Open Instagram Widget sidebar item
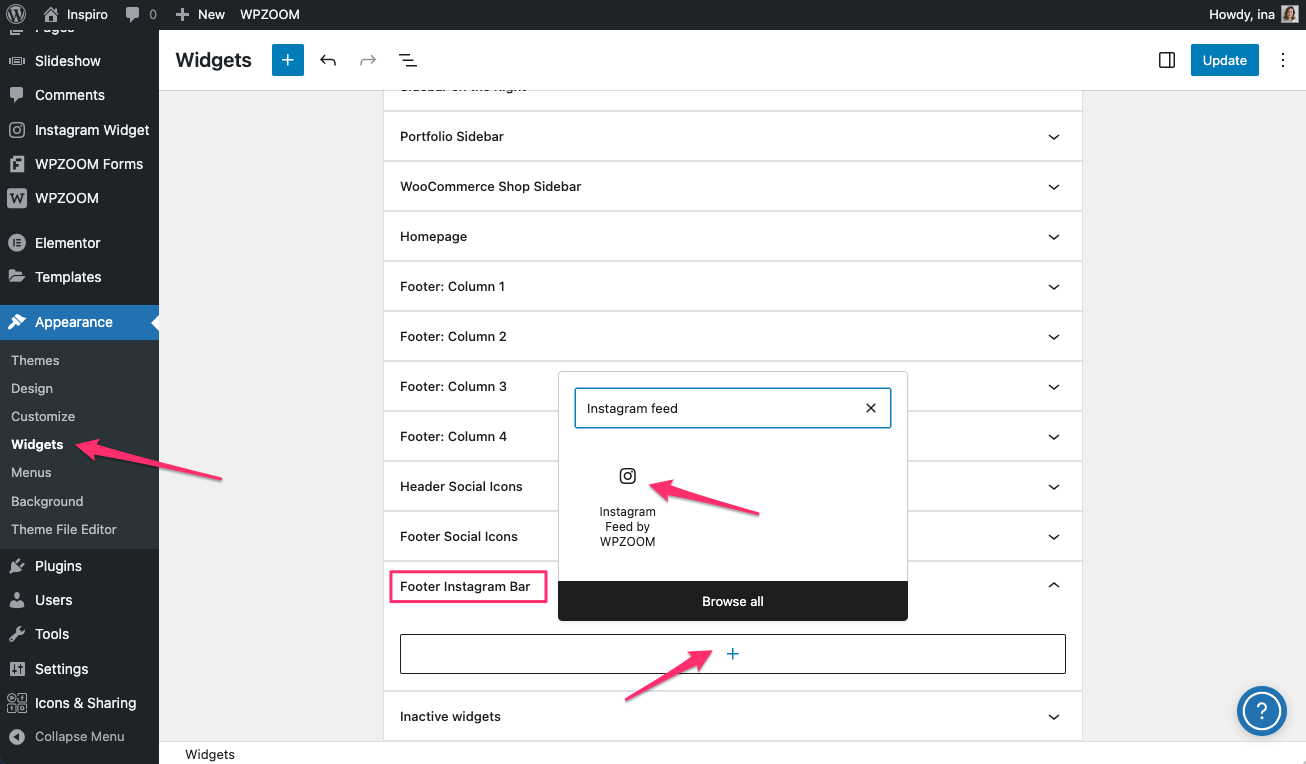Screen dimensions: 1306x764 (79, 130)
